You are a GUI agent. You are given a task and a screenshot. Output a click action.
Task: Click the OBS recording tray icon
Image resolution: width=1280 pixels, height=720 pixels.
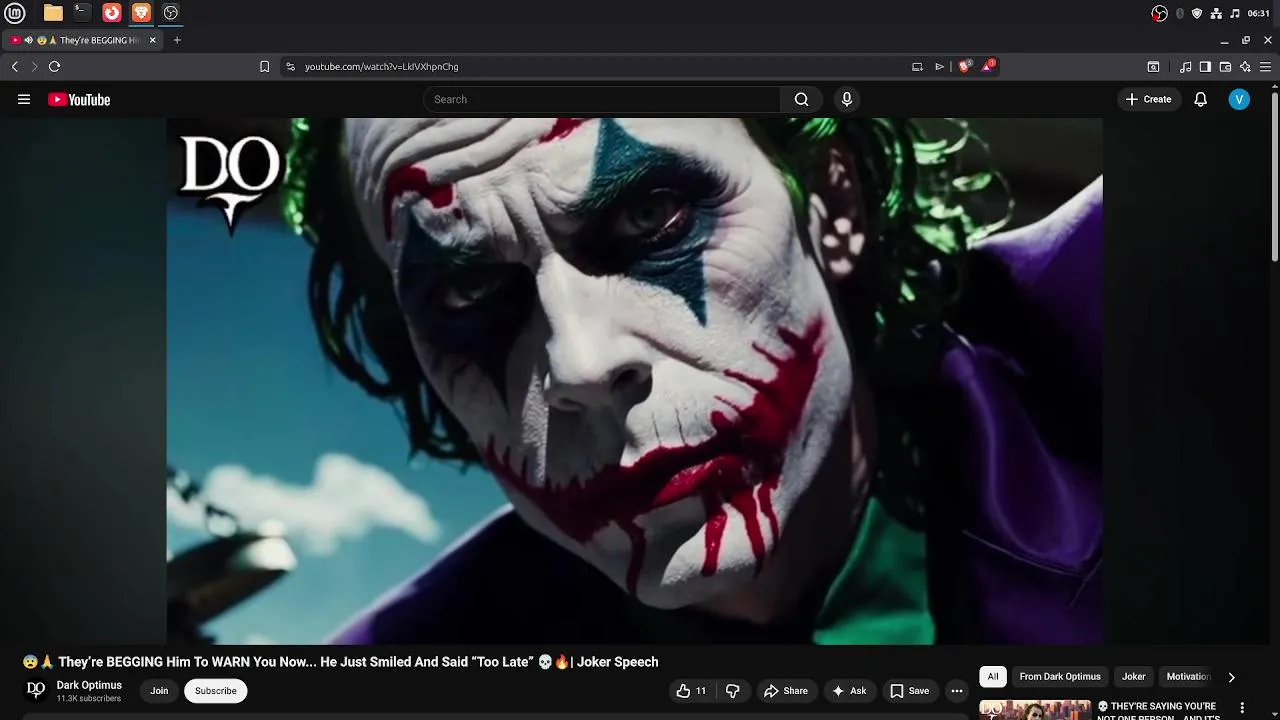click(1159, 13)
